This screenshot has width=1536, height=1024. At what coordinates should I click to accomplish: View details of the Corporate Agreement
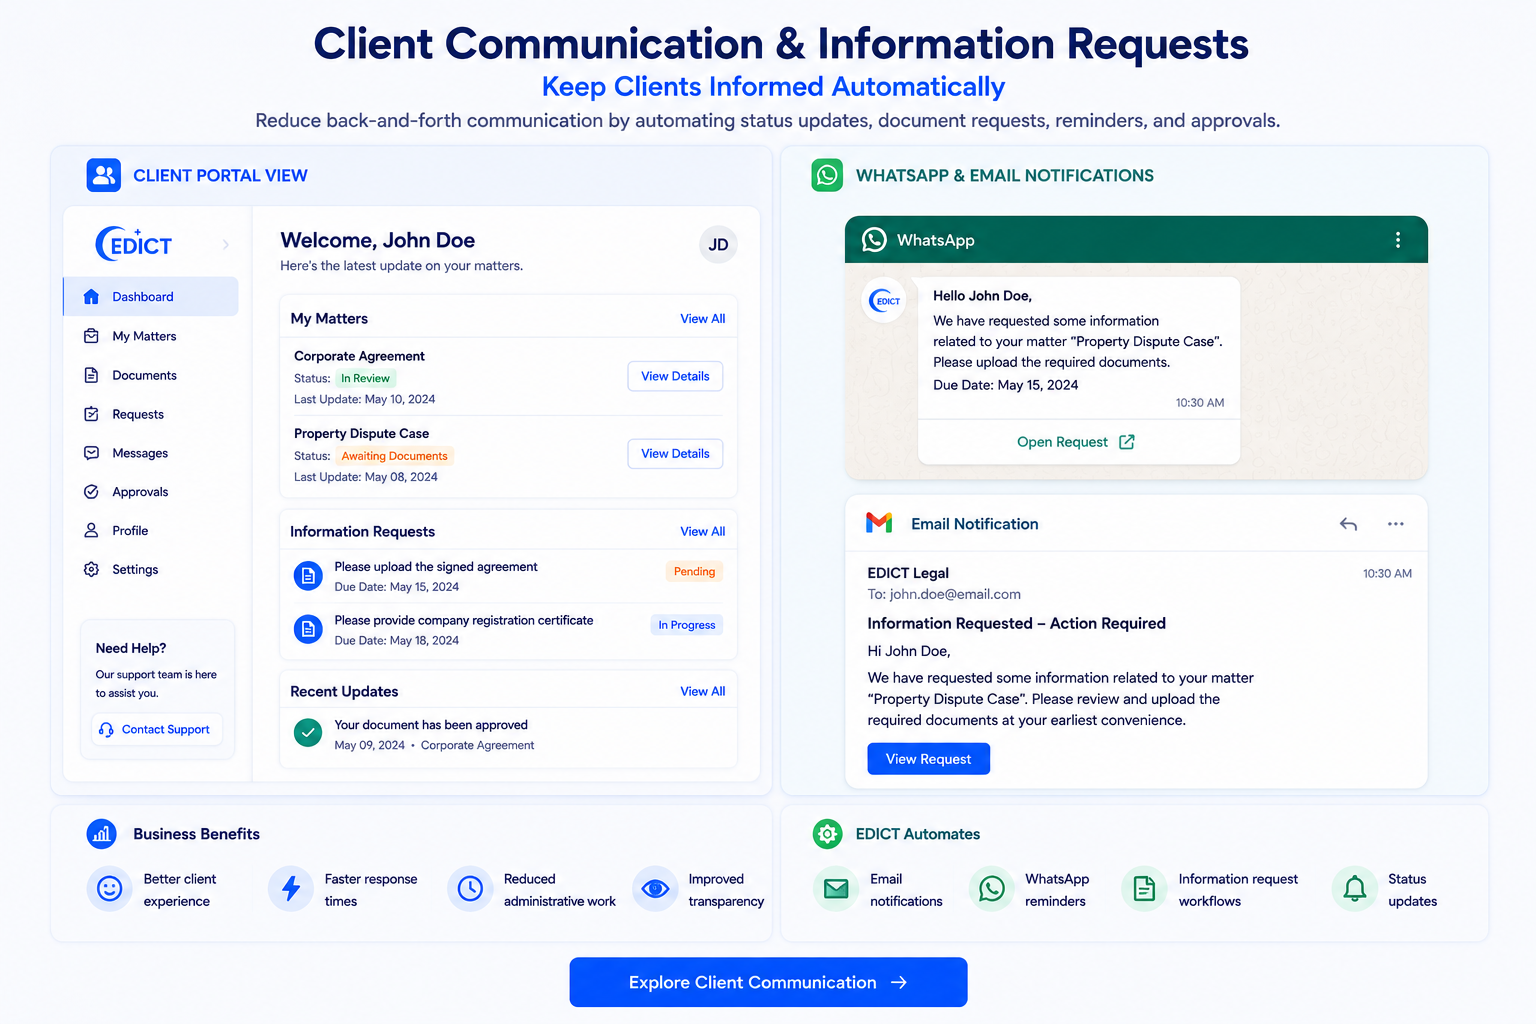click(675, 377)
